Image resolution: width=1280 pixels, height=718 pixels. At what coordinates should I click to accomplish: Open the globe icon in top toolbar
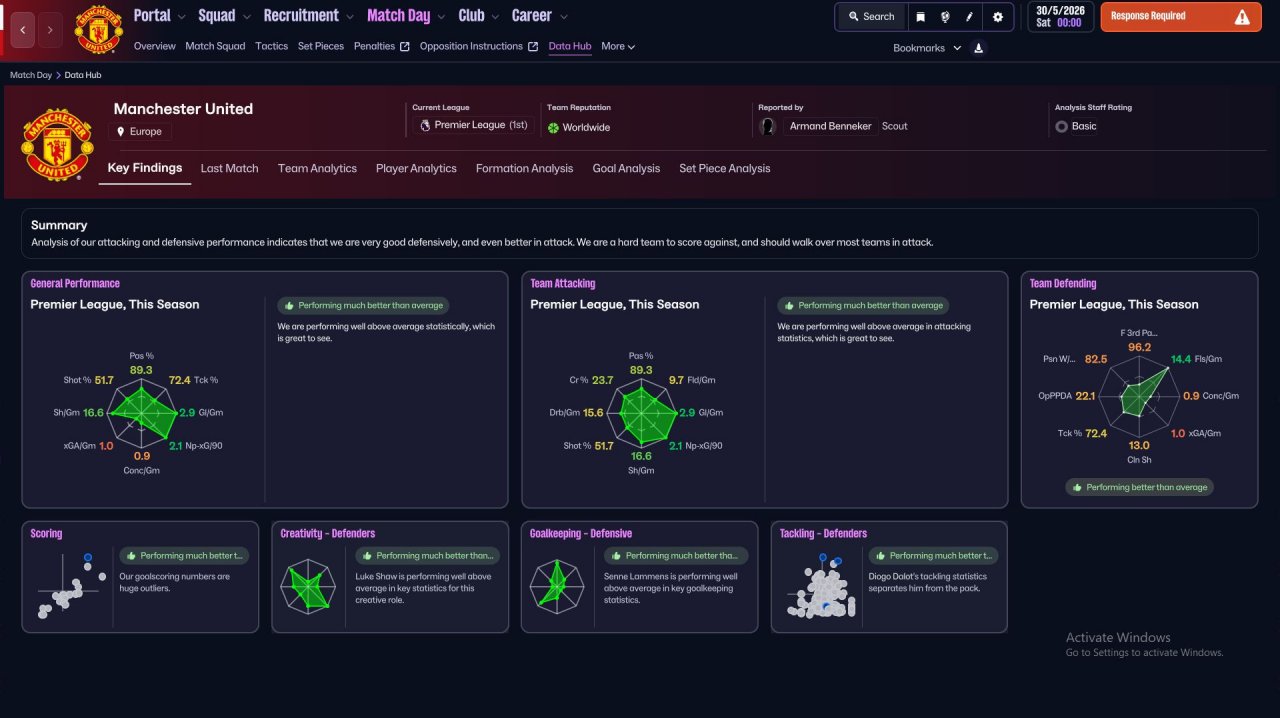pyautogui.click(x=945, y=17)
